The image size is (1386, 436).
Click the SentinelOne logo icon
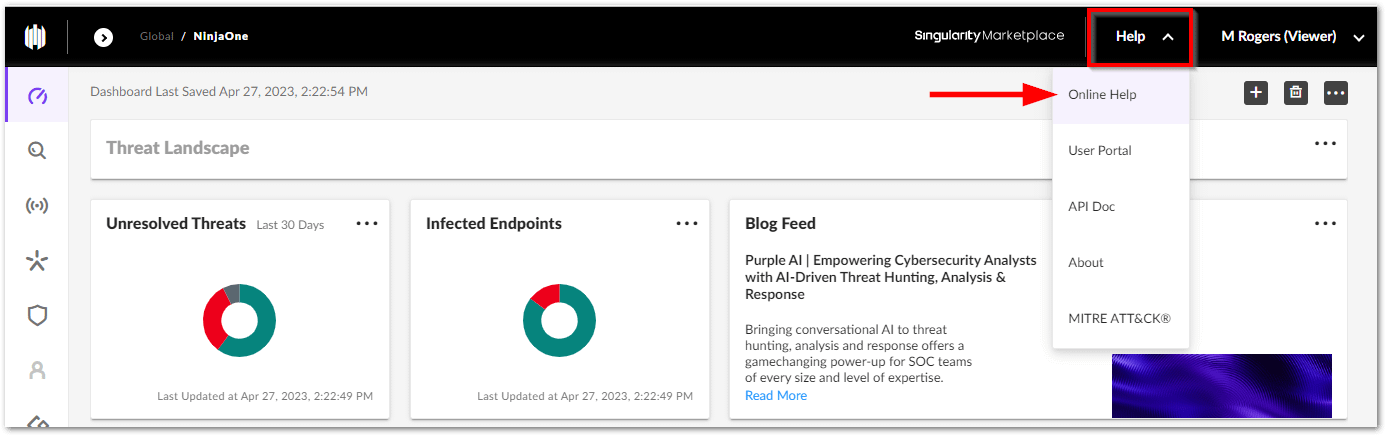coord(35,37)
